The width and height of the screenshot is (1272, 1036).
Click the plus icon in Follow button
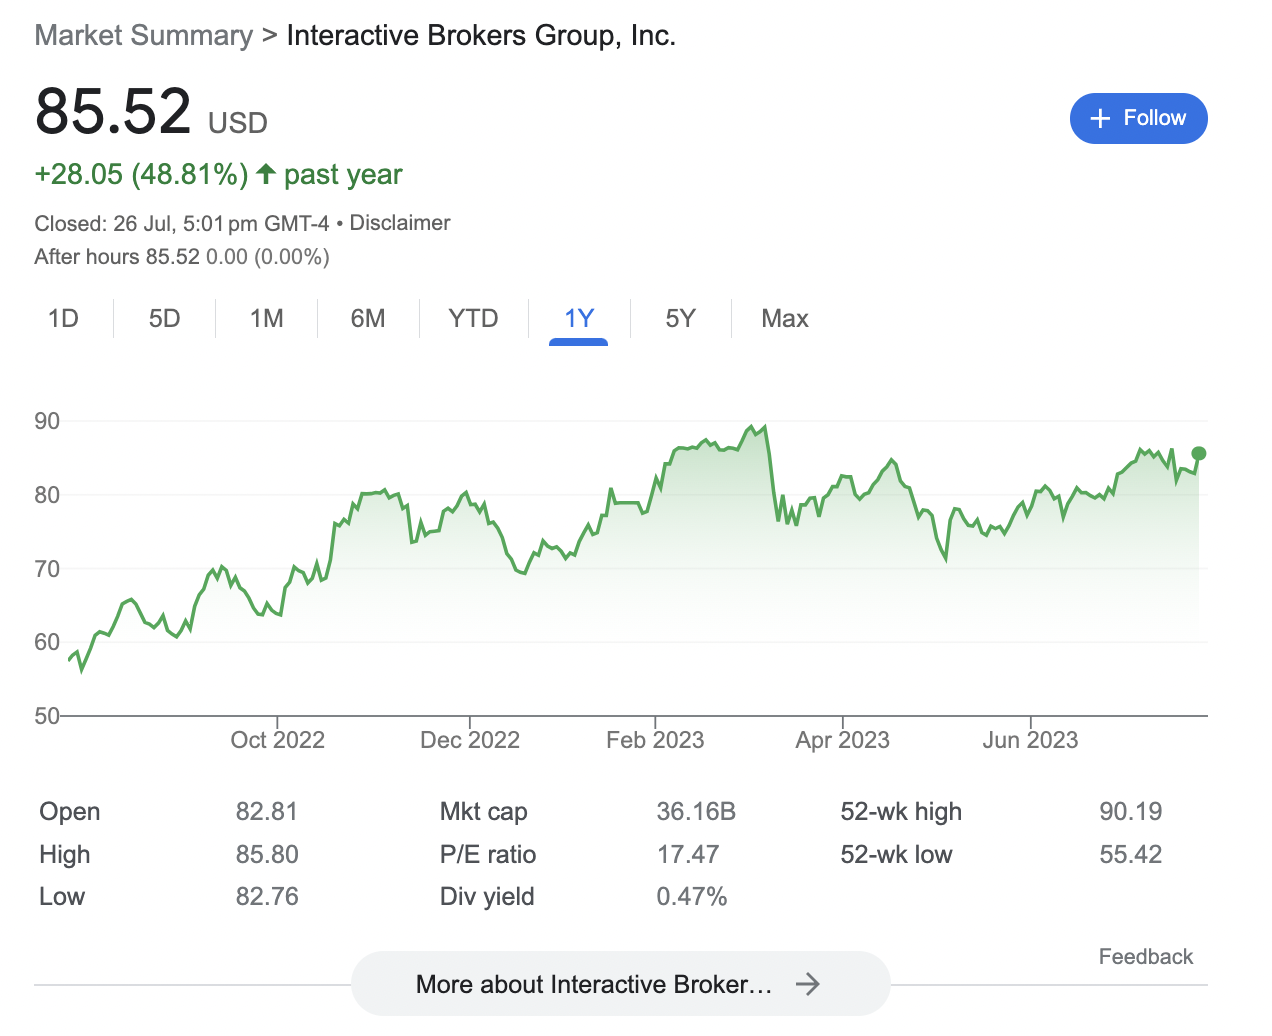pos(1100,119)
